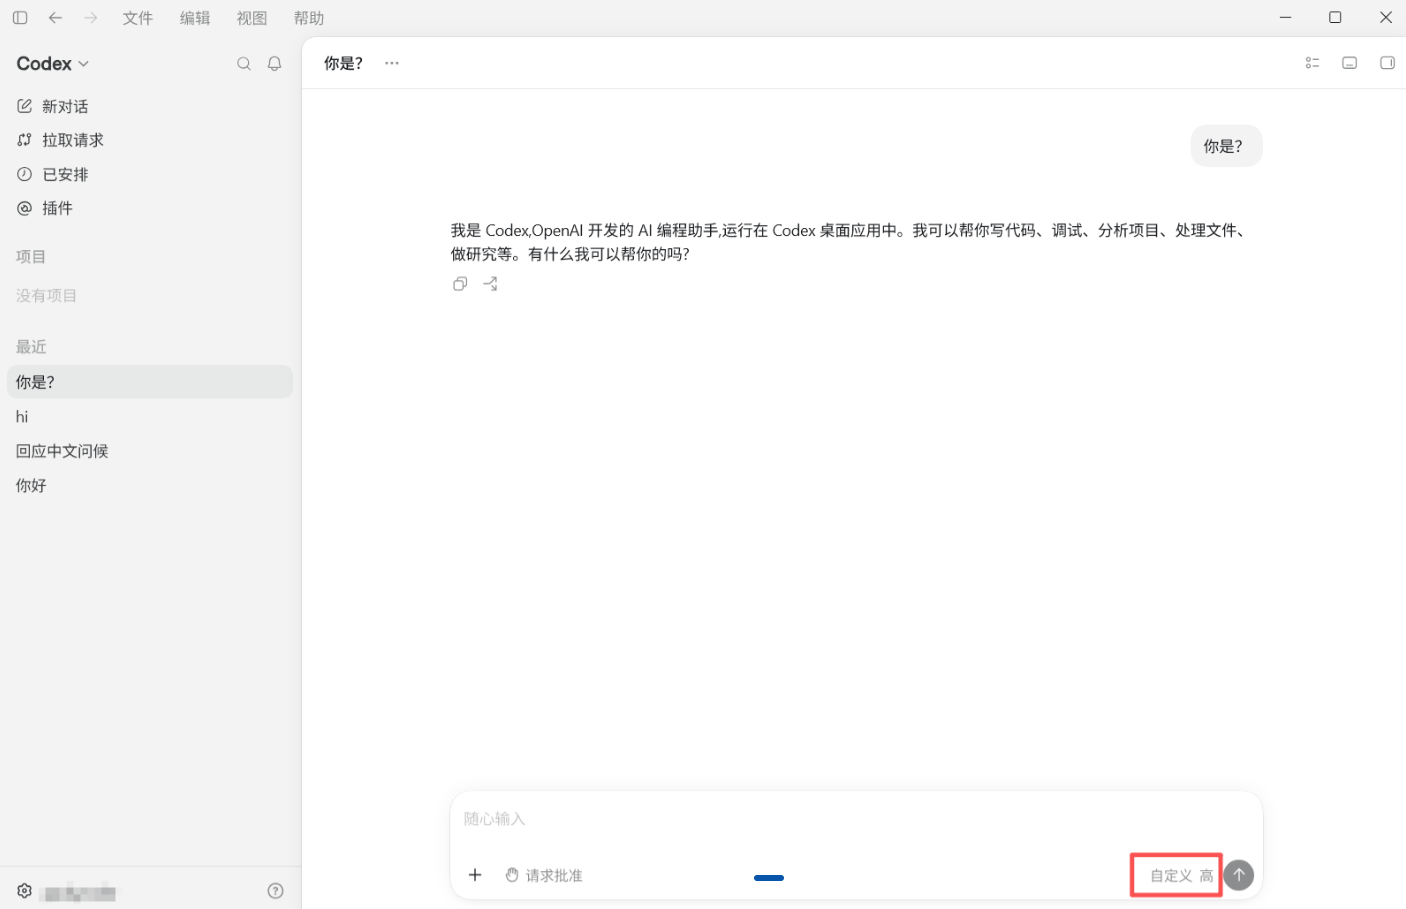Click the blurred account name beside settings
This screenshot has height=909, width=1406.
80,892
